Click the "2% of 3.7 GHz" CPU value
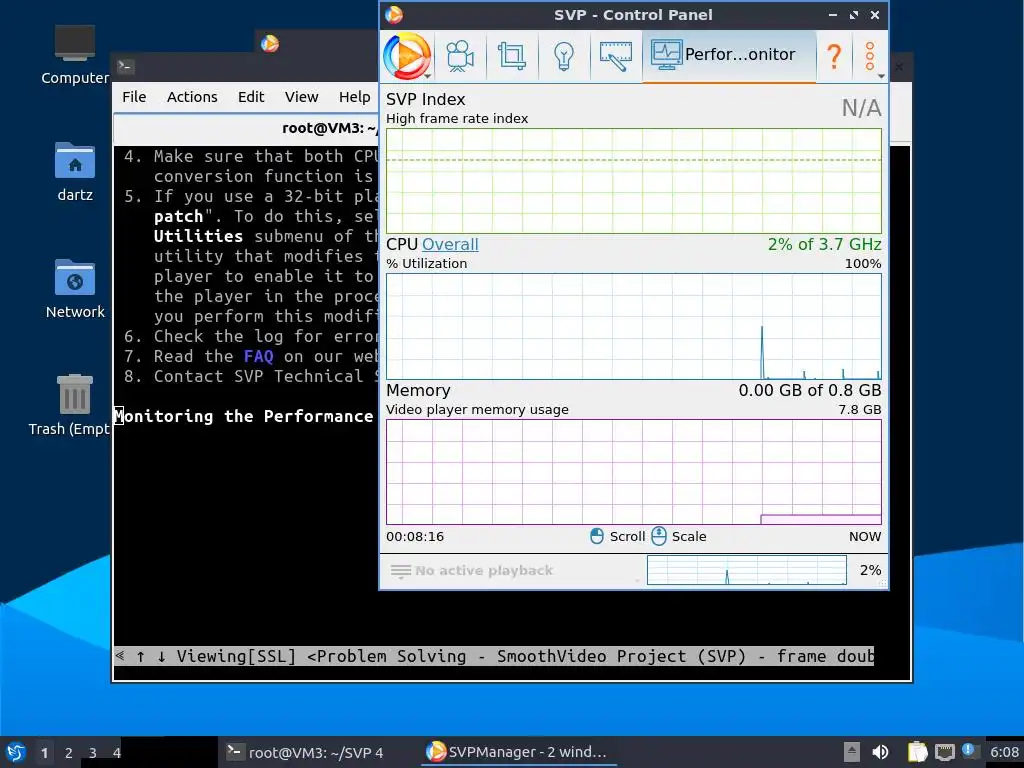The image size is (1024, 768). (x=824, y=244)
